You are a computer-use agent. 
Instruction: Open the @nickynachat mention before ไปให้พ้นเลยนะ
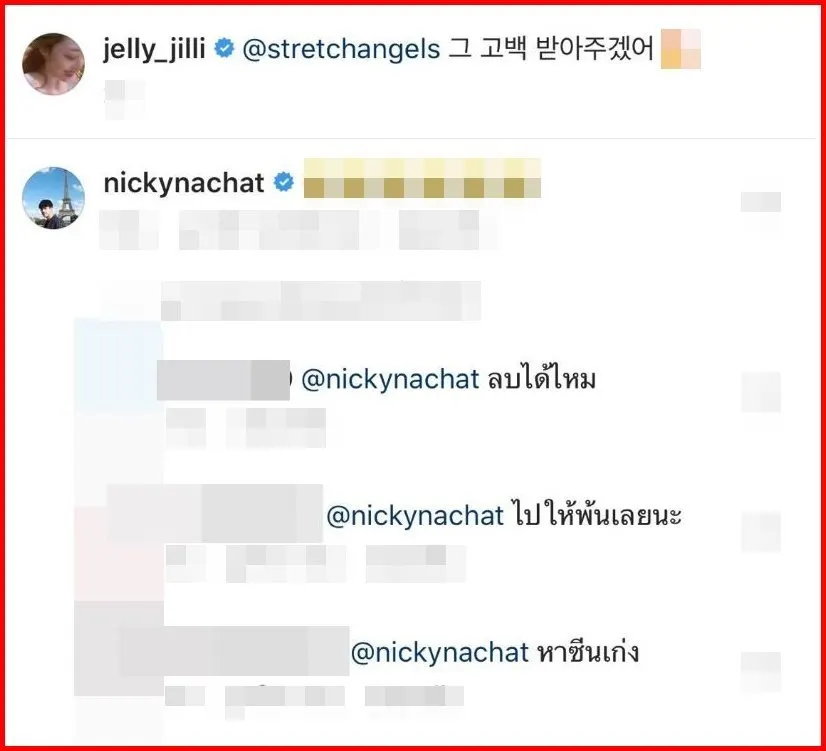click(x=415, y=516)
